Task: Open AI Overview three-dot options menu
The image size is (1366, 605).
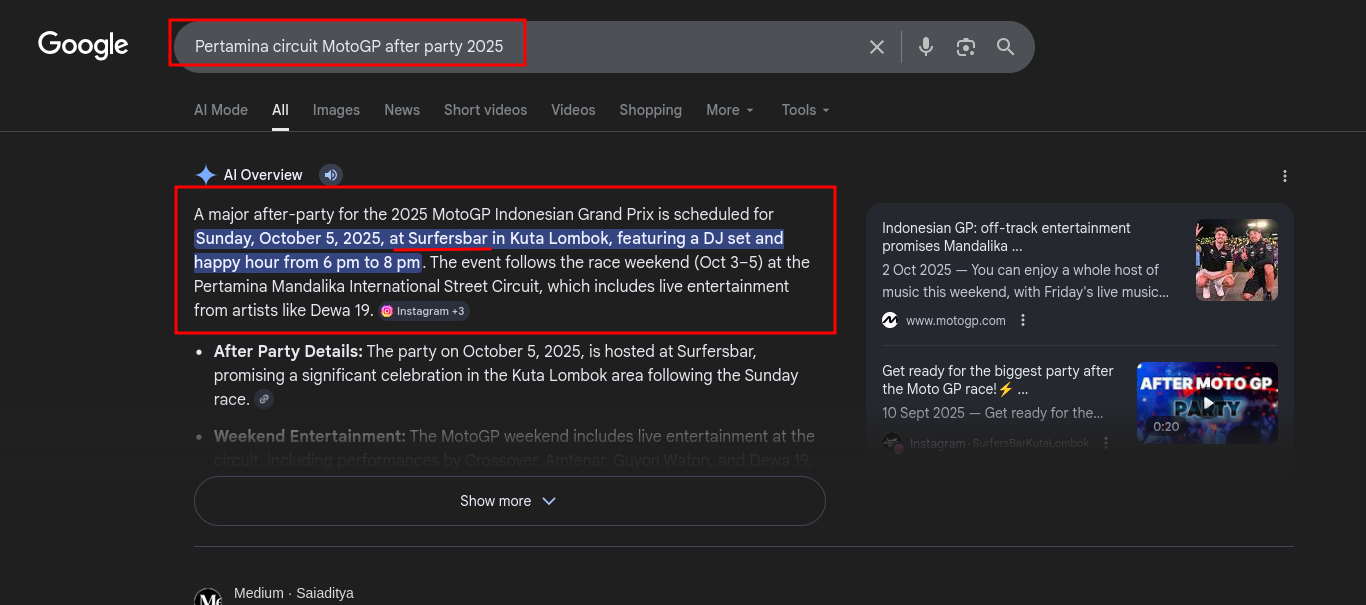Action: (x=1284, y=176)
